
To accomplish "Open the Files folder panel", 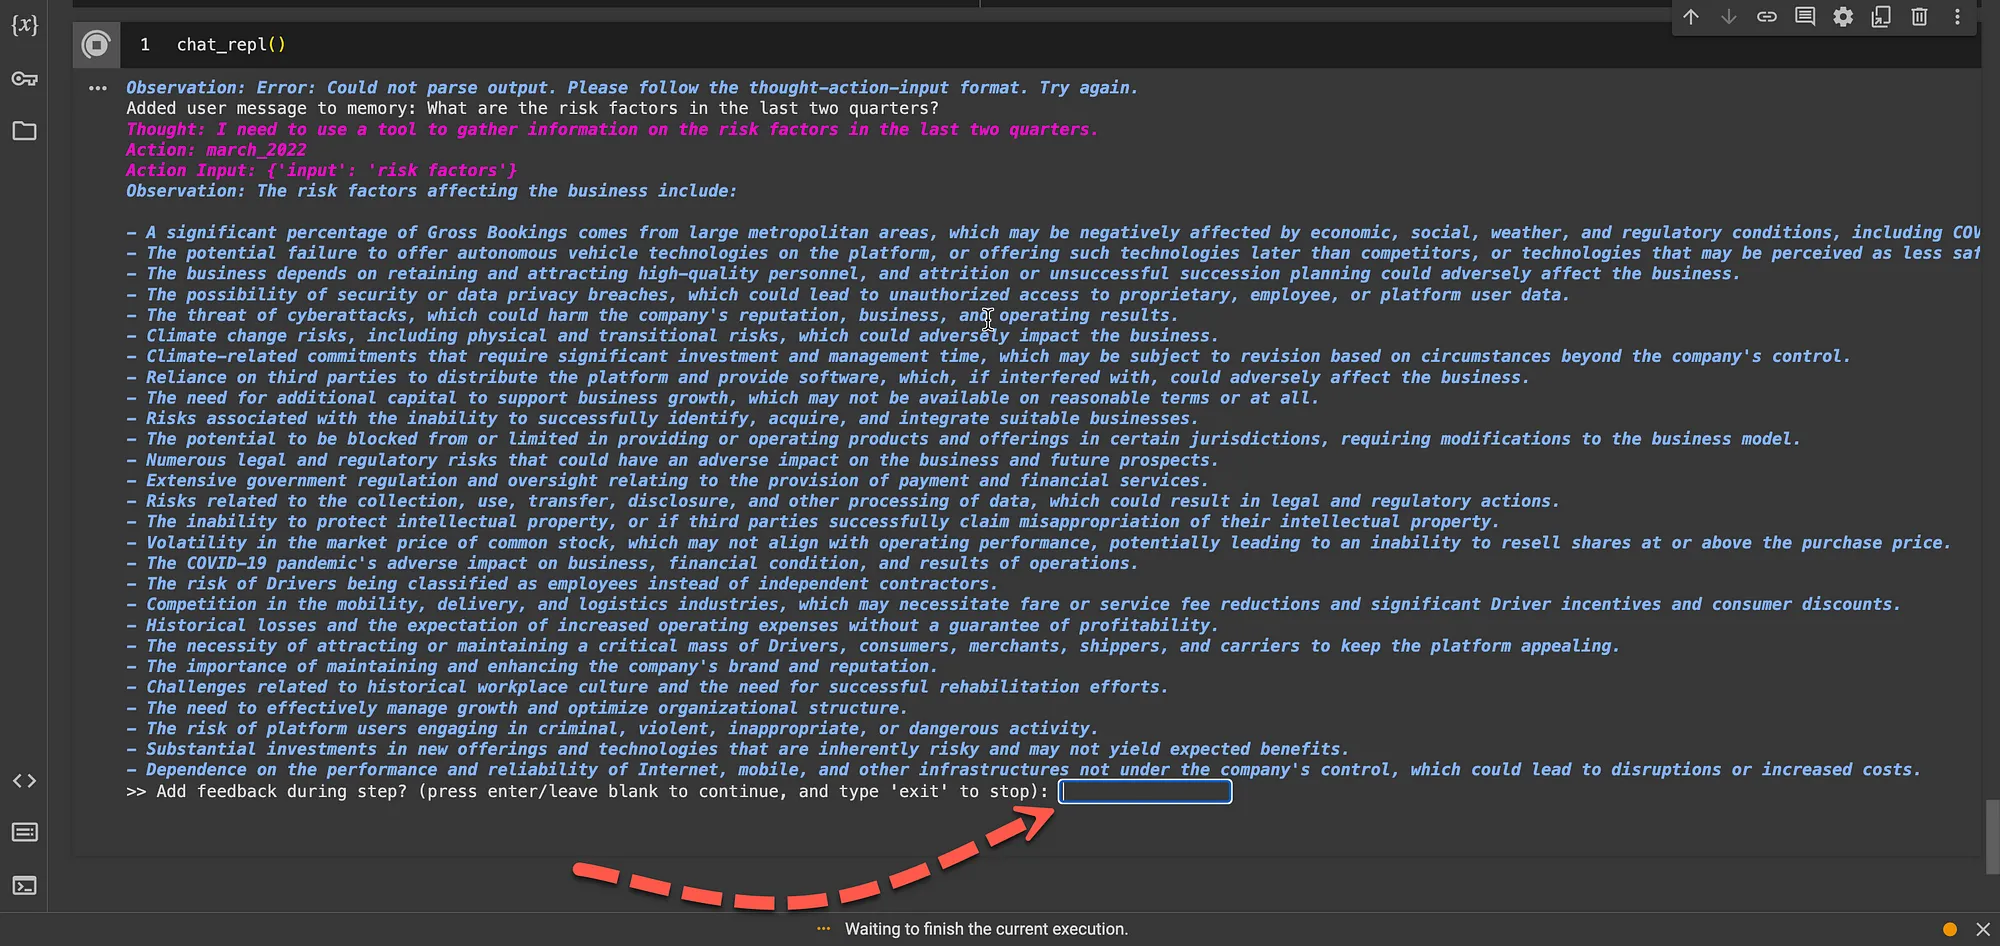I will point(24,131).
